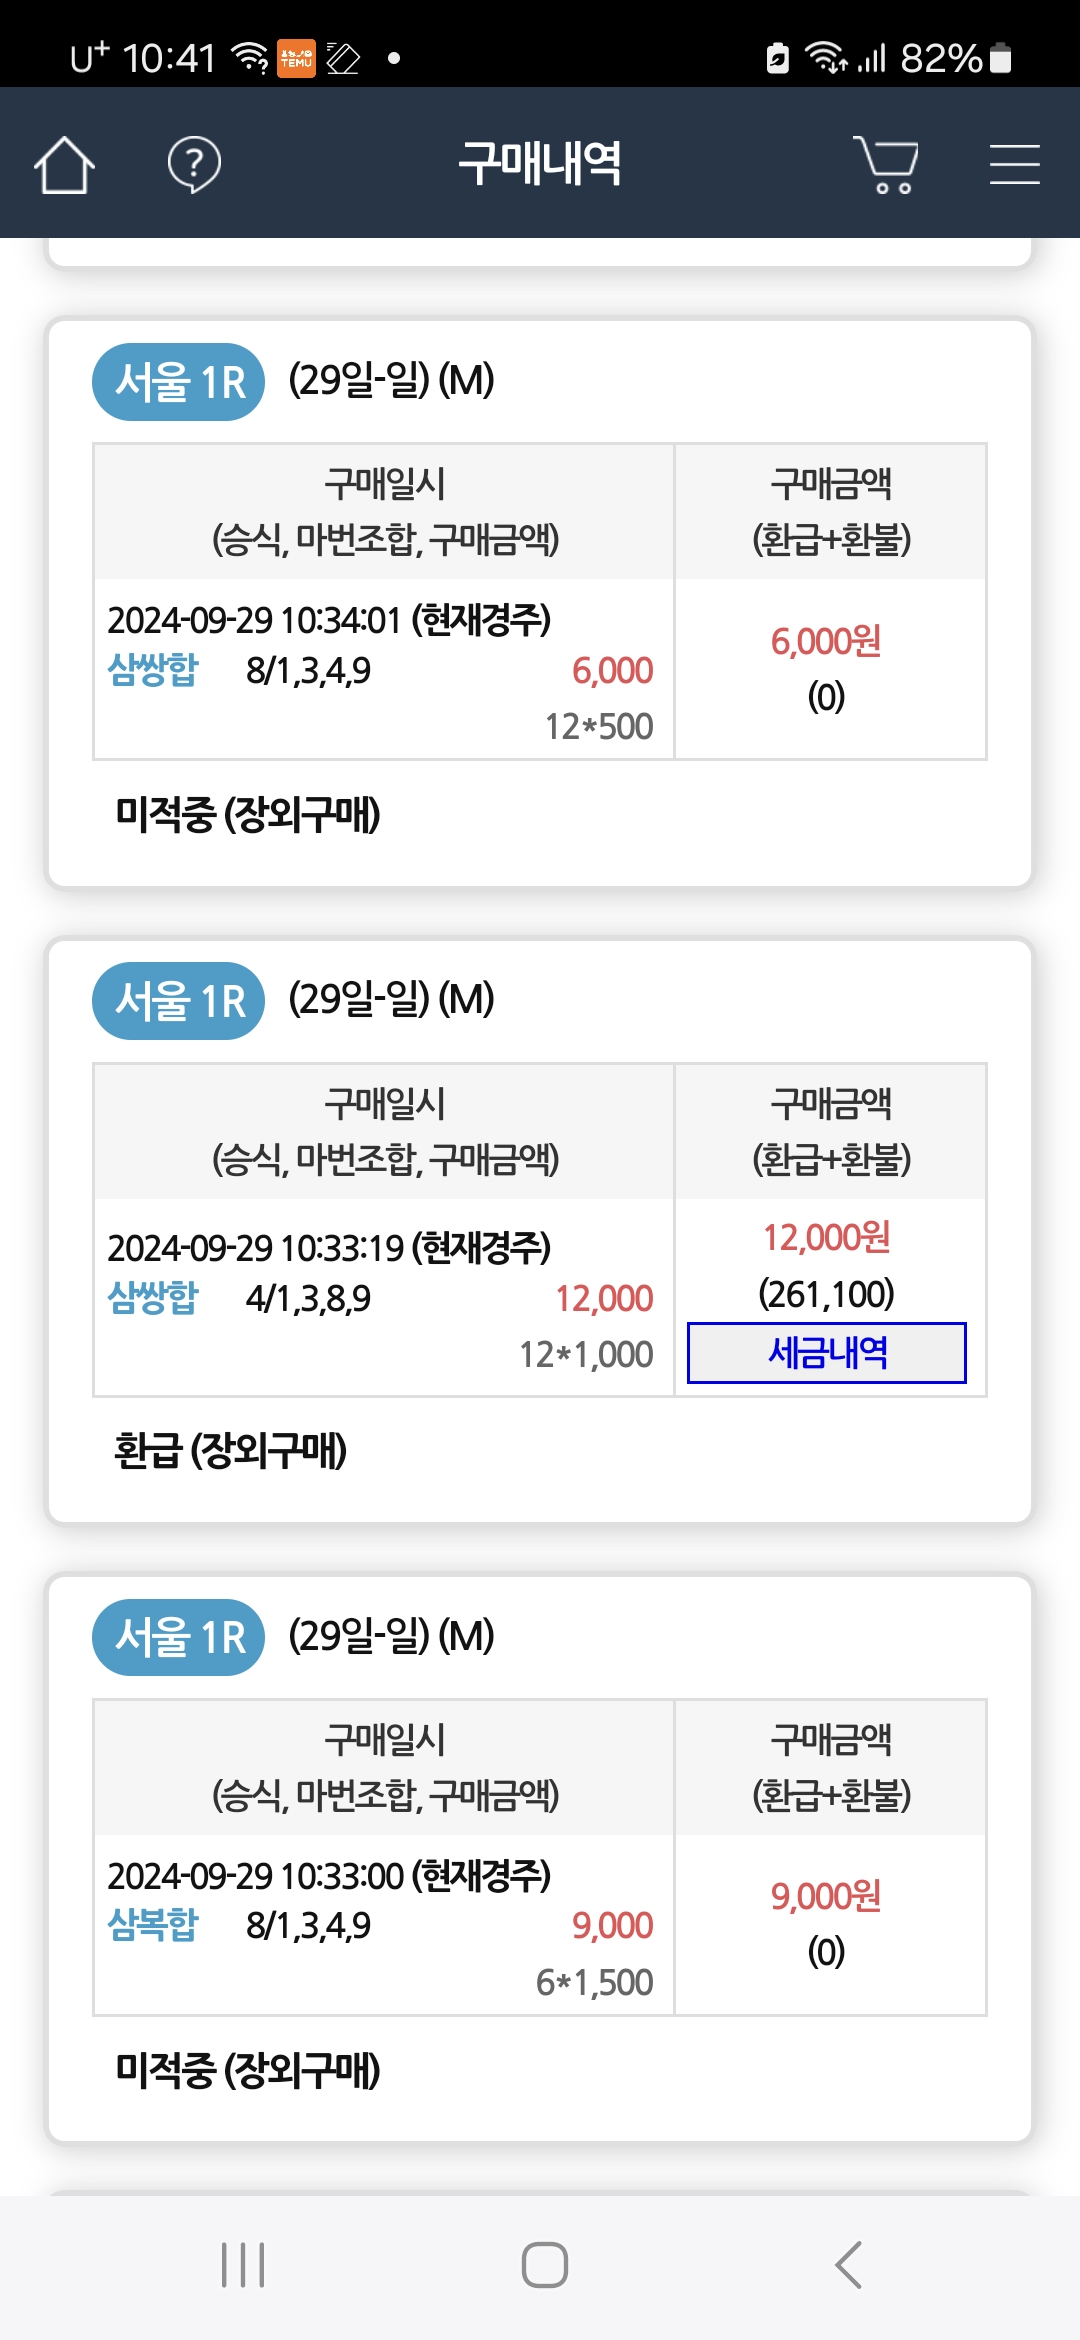Tap the battery indicator in status bar
Screen dimensions: 1080x2340
999,58
